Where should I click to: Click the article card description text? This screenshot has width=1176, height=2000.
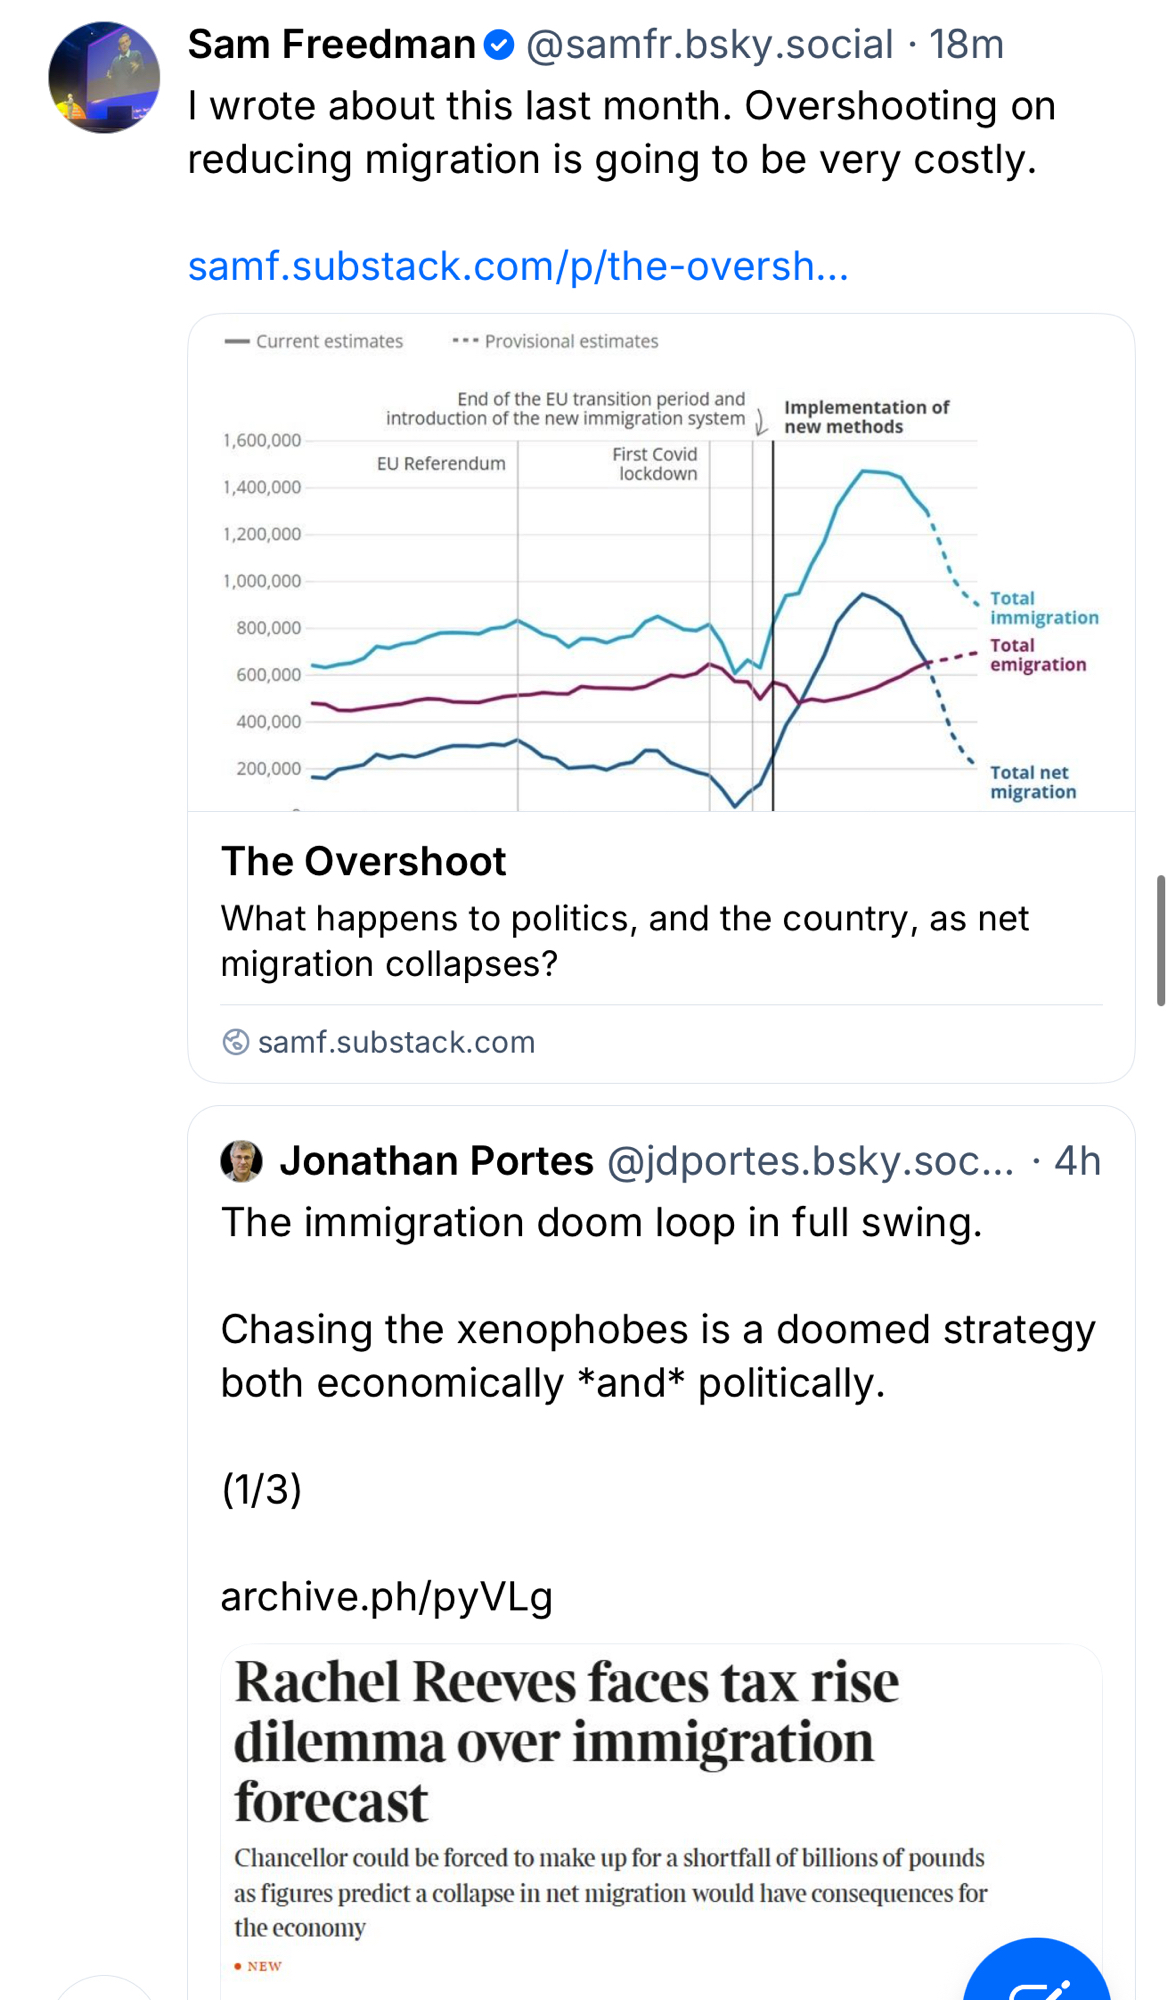[624, 941]
